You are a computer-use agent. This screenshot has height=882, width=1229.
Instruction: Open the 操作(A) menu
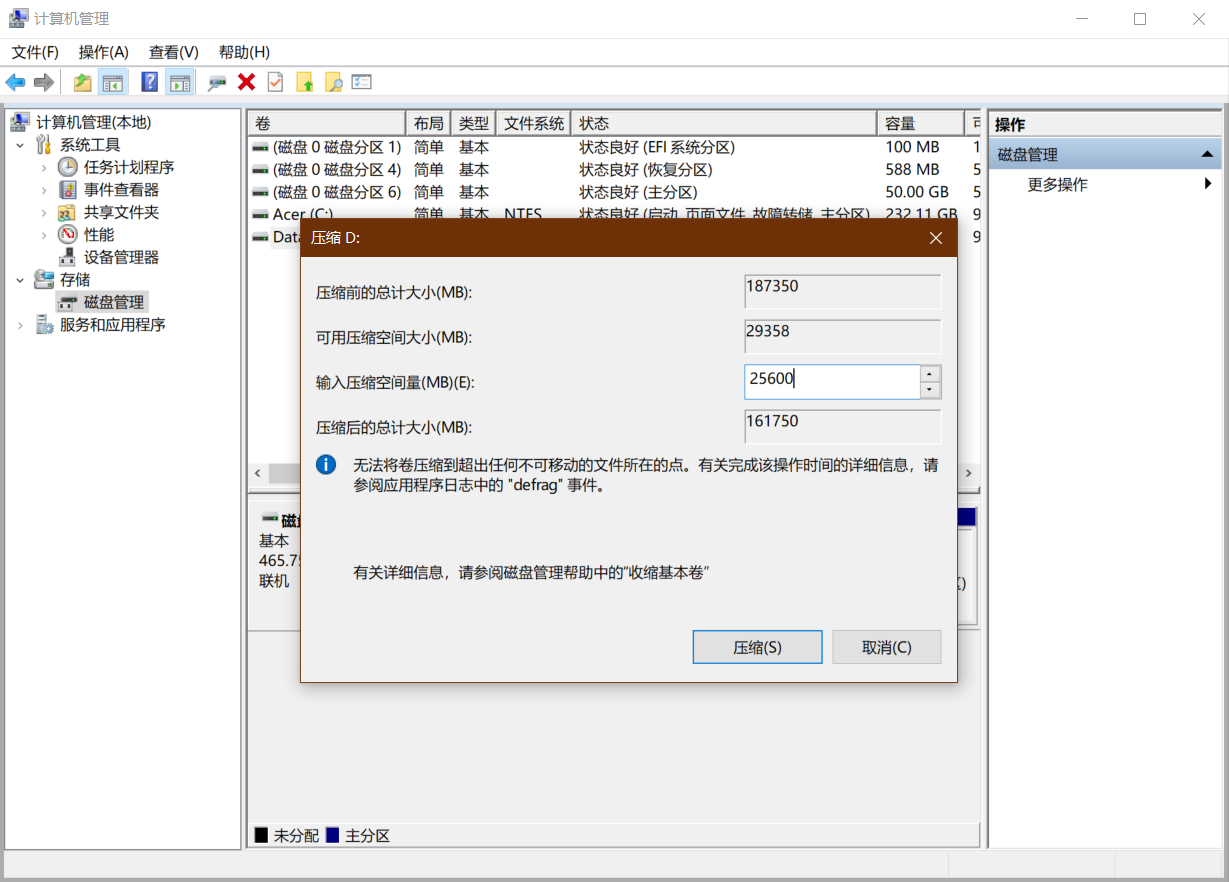click(x=105, y=51)
